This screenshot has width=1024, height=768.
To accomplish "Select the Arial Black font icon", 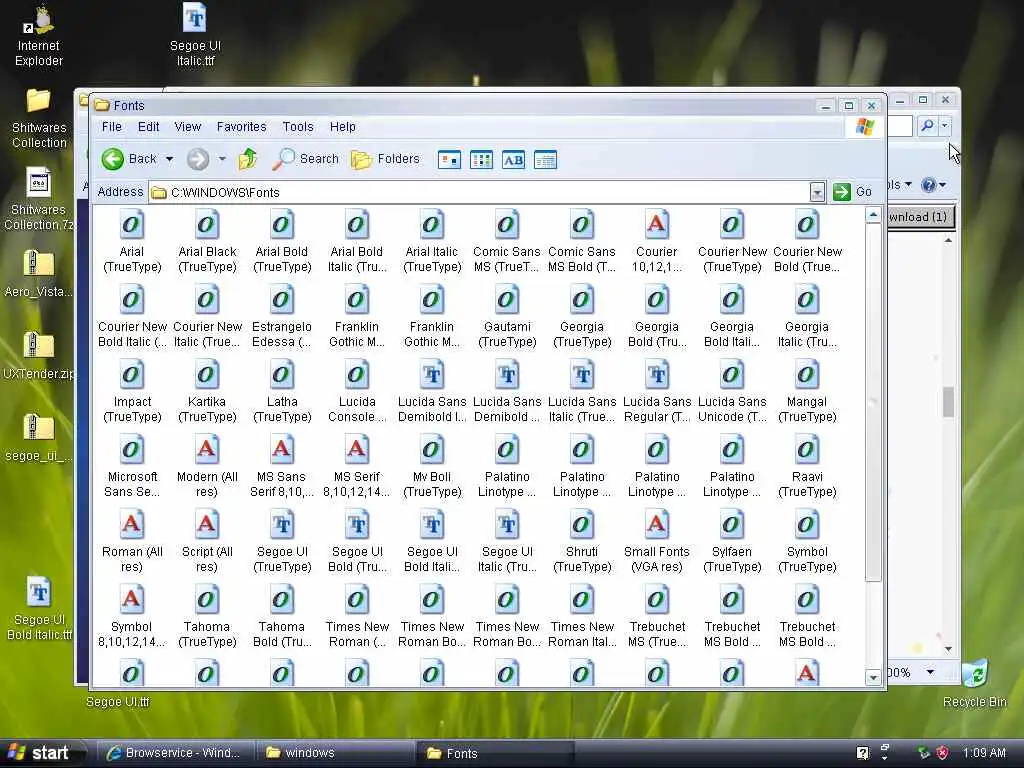I will point(206,225).
